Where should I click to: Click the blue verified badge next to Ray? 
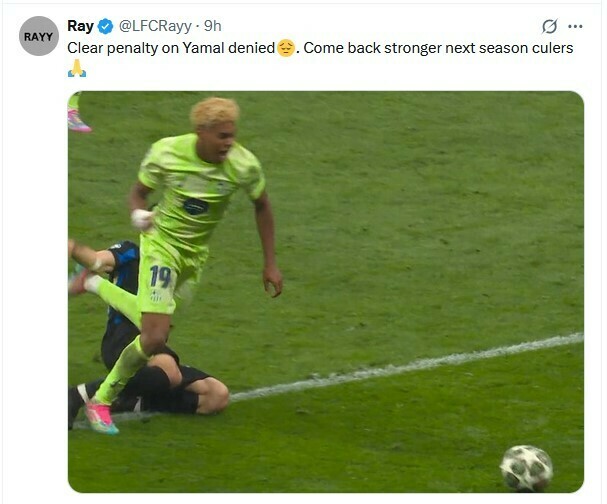(105, 26)
